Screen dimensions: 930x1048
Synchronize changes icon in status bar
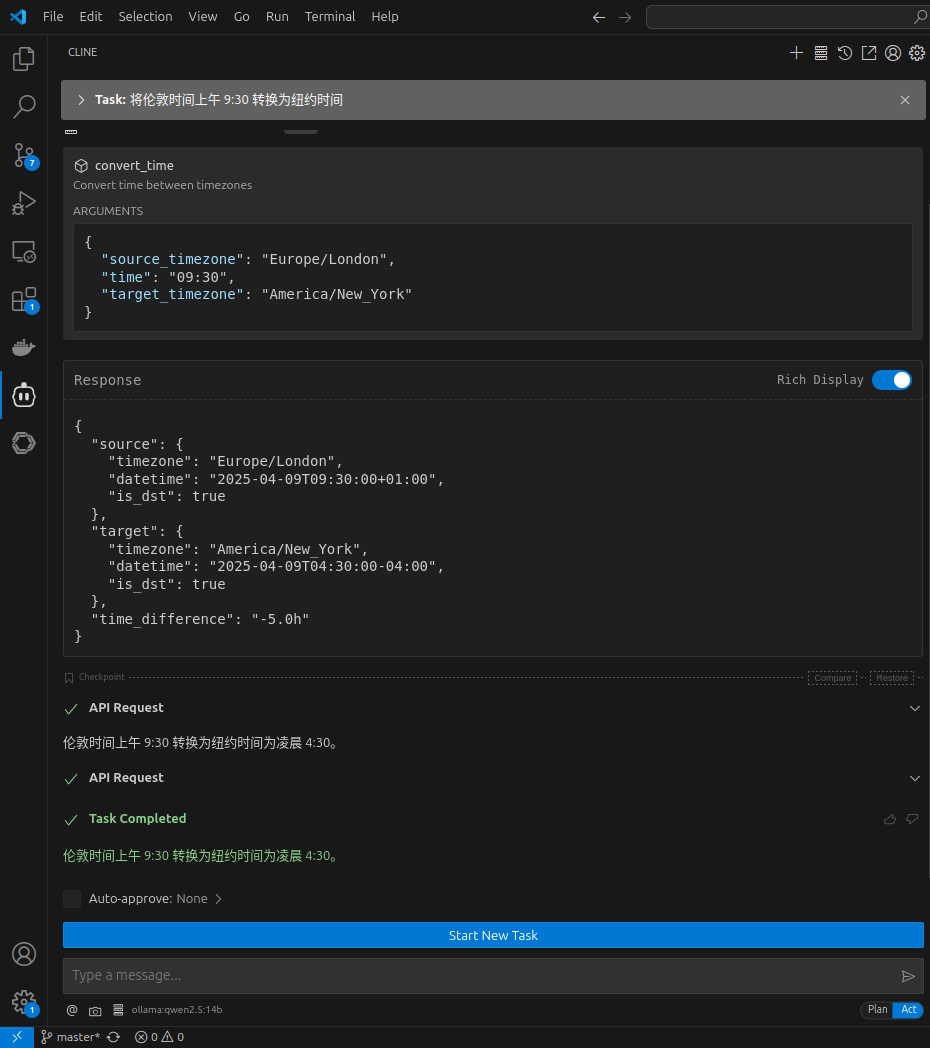pos(114,1037)
